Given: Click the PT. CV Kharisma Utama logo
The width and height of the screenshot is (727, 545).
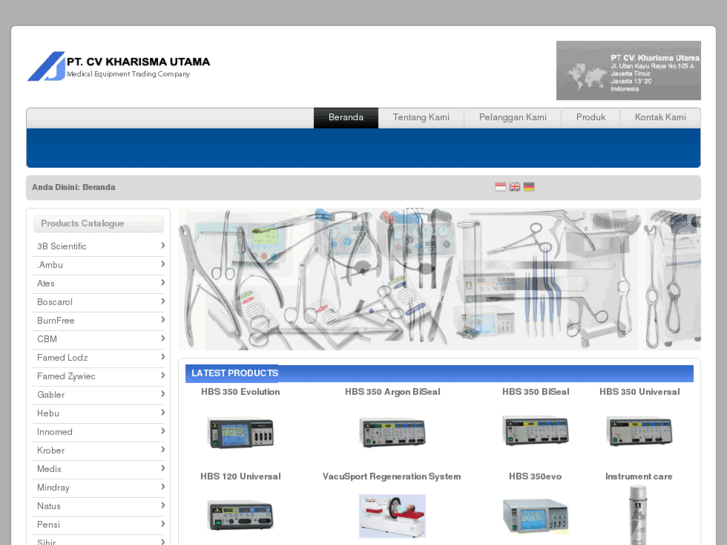Looking at the screenshot, I should [x=119, y=66].
